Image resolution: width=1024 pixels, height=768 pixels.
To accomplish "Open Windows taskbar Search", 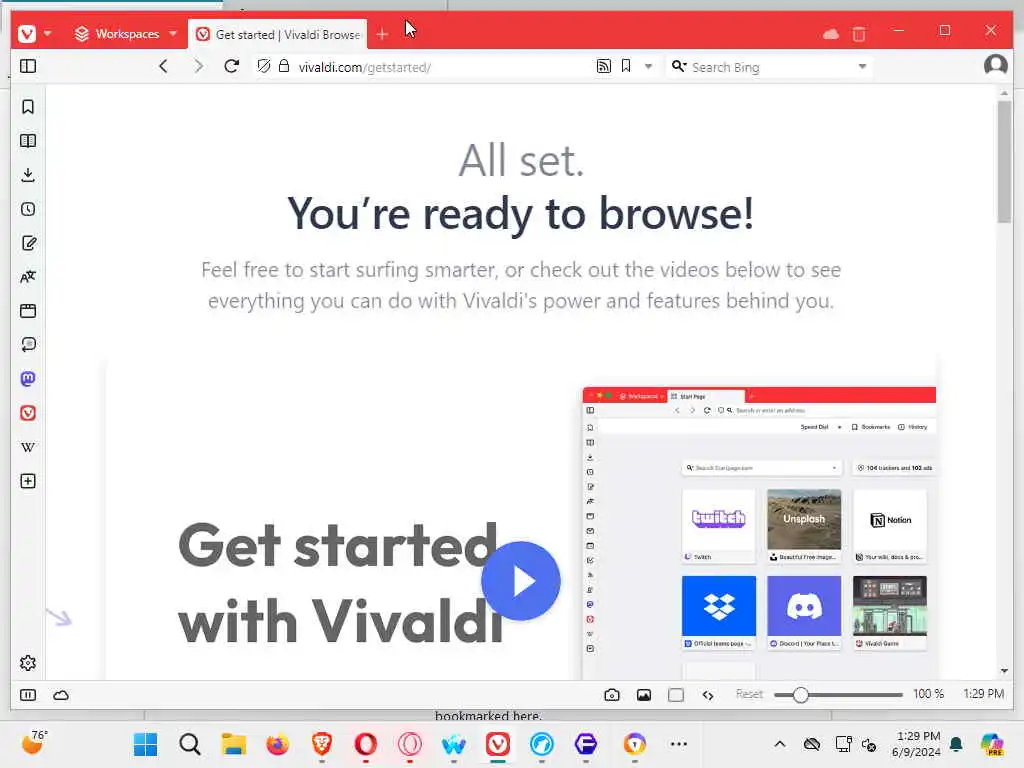I will click(x=189, y=744).
